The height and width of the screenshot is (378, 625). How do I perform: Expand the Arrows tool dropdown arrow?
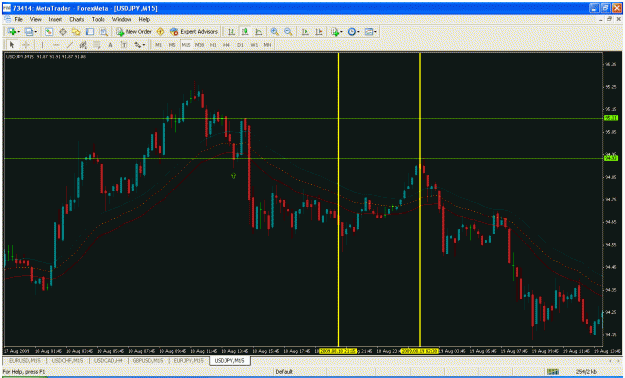coord(144,45)
